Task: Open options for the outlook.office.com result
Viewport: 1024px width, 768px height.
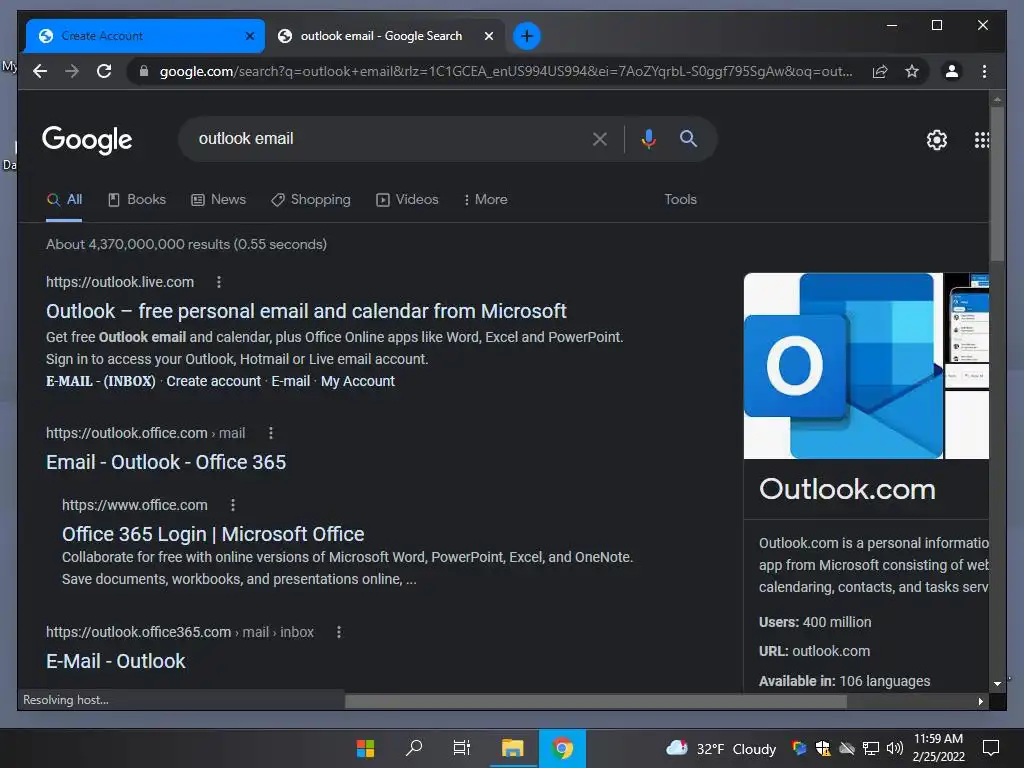Action: tap(271, 433)
